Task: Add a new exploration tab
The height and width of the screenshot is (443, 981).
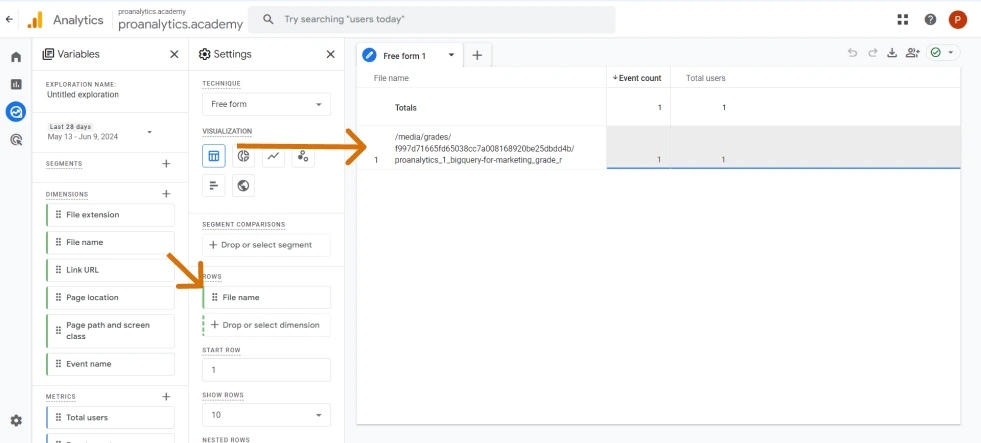Action: coord(477,55)
